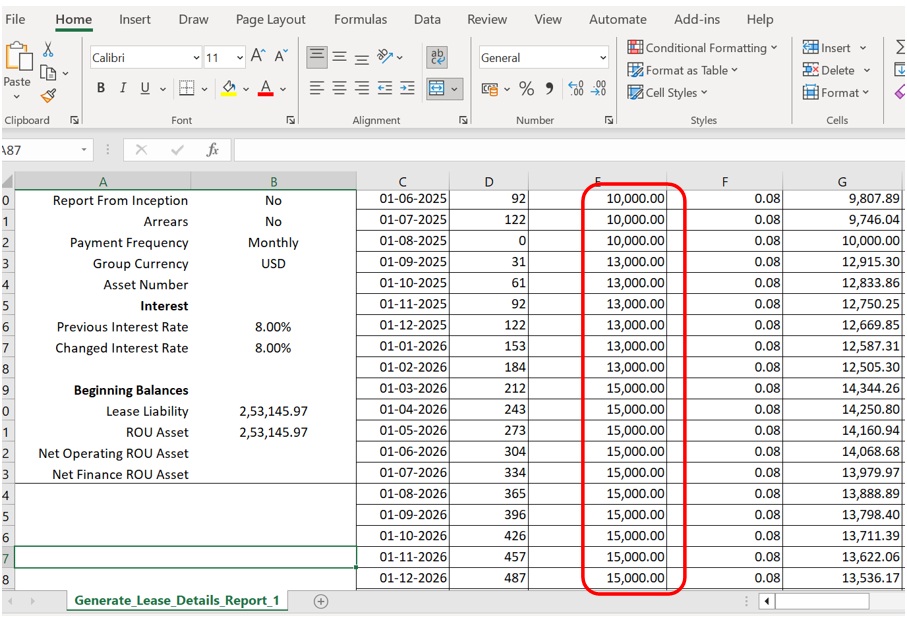
Task: Apply Percent Style number format
Action: (x=526, y=89)
